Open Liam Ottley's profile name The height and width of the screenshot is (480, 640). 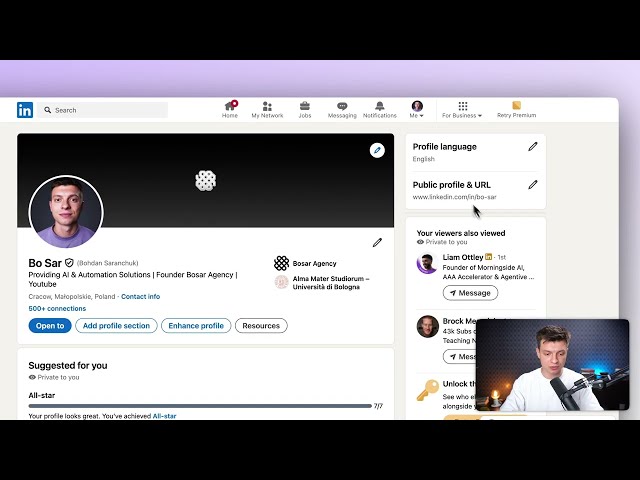[x=463, y=257]
